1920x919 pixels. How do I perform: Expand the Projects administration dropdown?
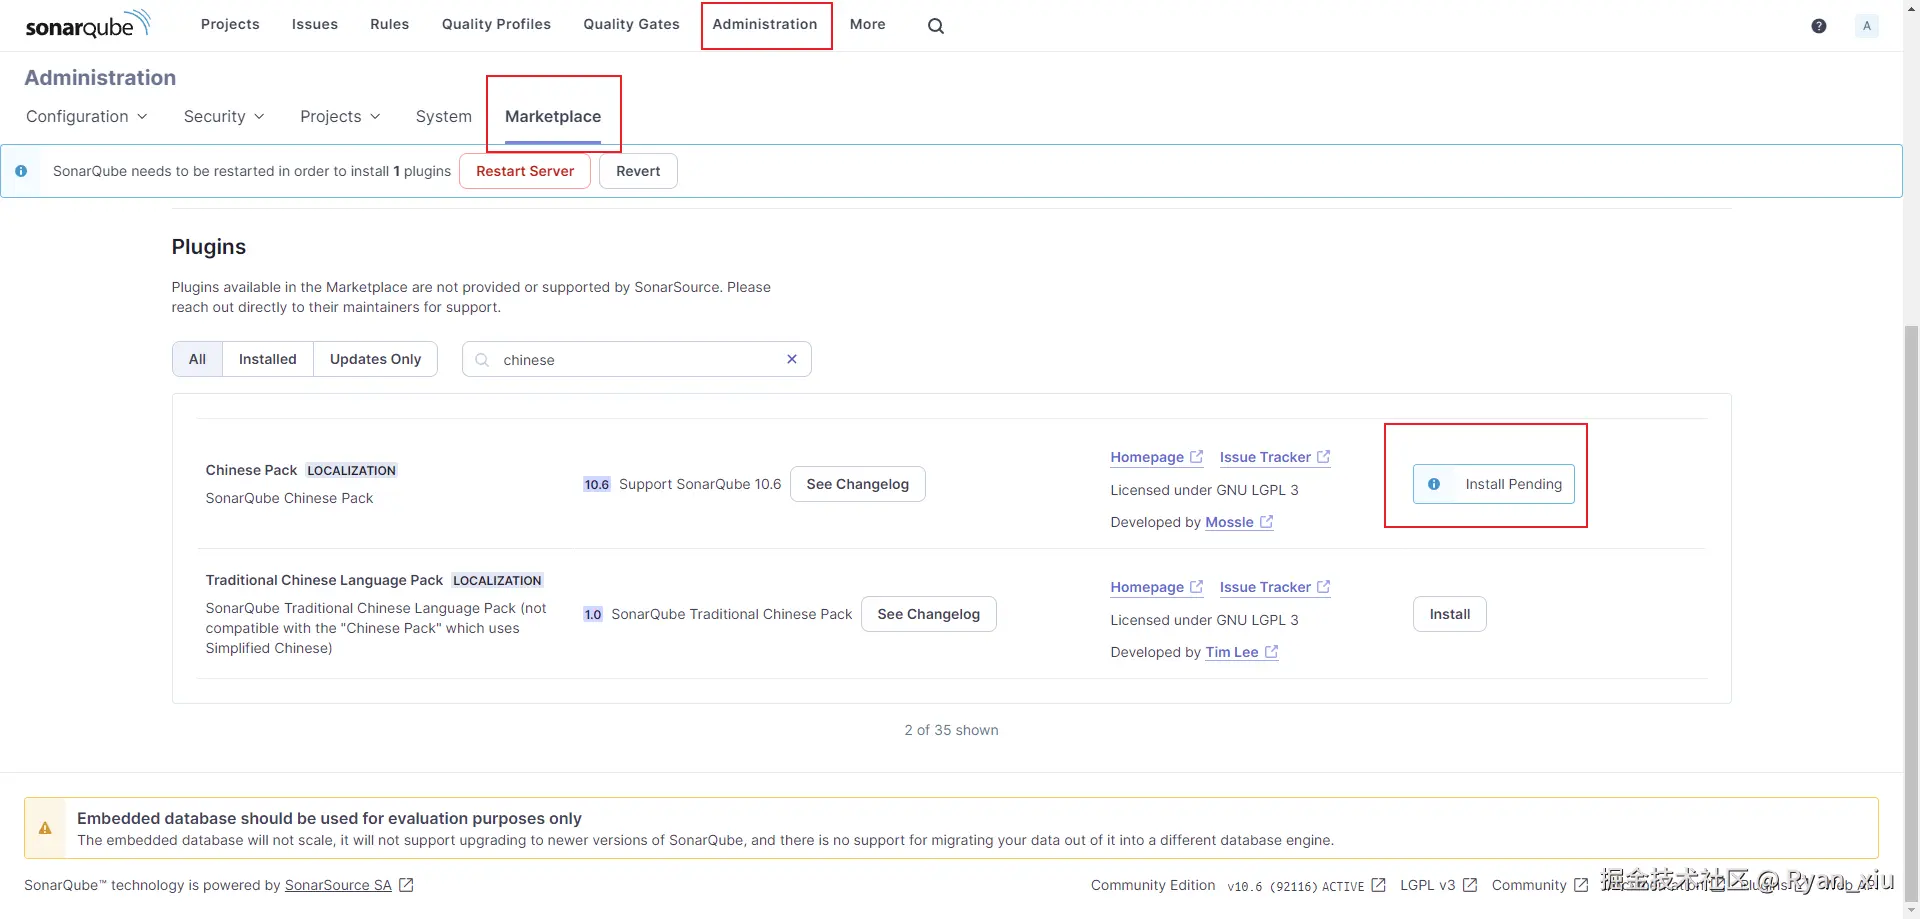pyautogui.click(x=340, y=116)
